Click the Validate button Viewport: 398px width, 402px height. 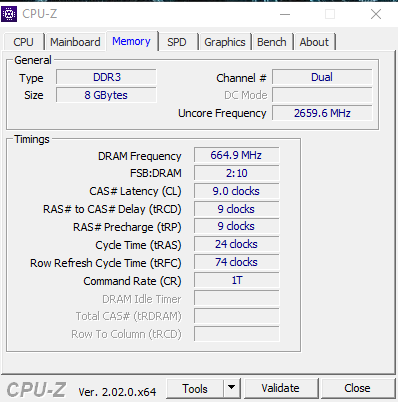[281, 388]
